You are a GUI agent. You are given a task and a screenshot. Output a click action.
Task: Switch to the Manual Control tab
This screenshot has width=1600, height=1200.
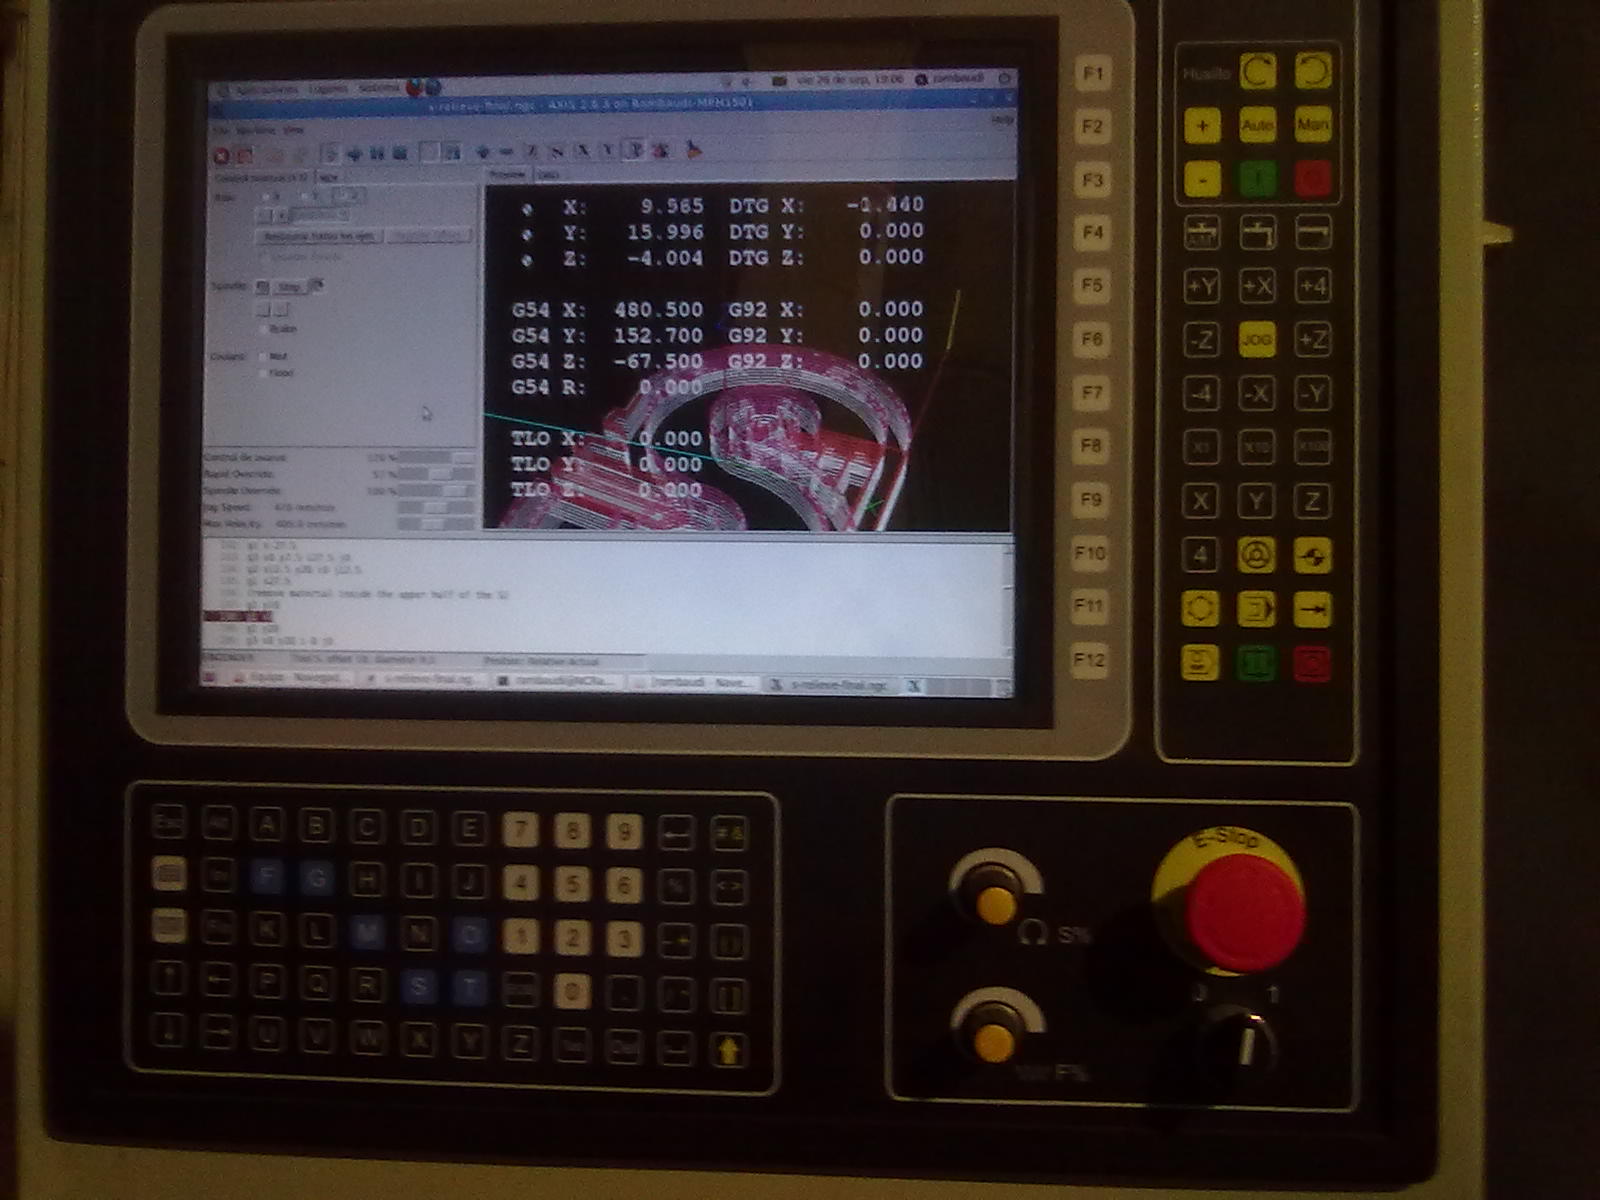(261, 178)
